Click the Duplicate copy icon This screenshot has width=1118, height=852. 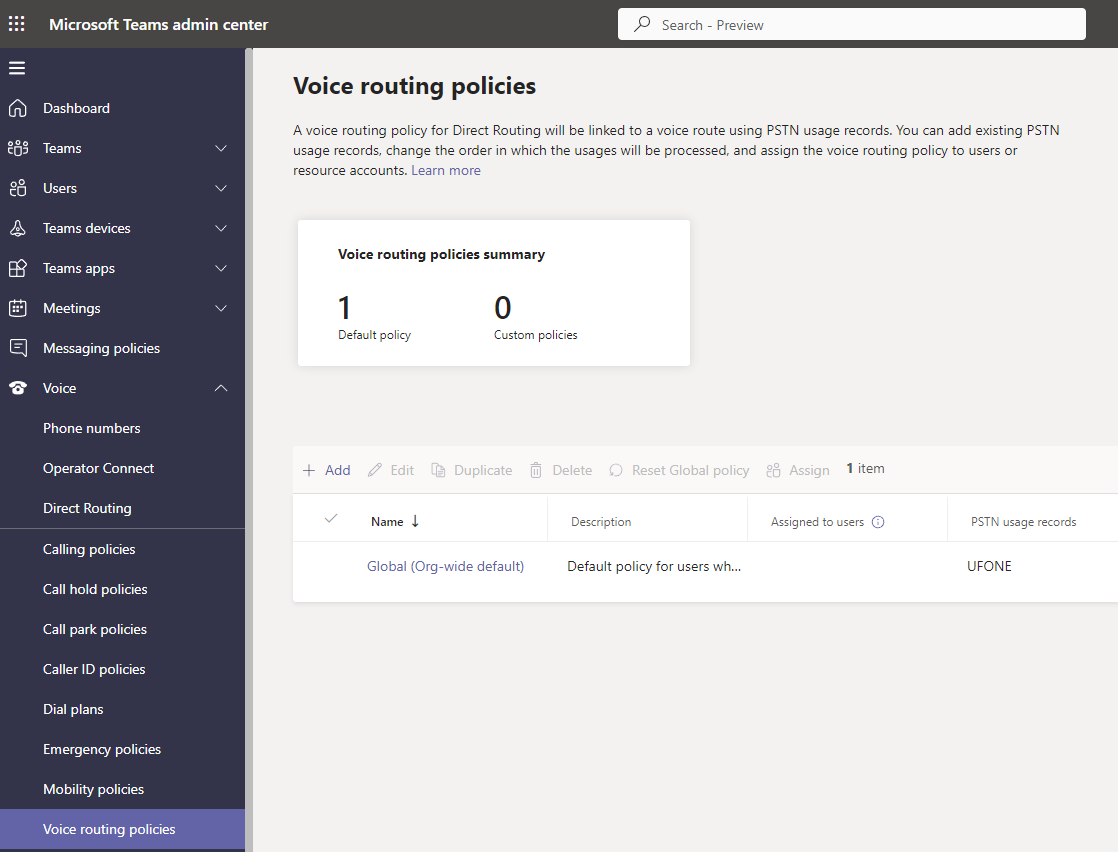[x=439, y=471]
